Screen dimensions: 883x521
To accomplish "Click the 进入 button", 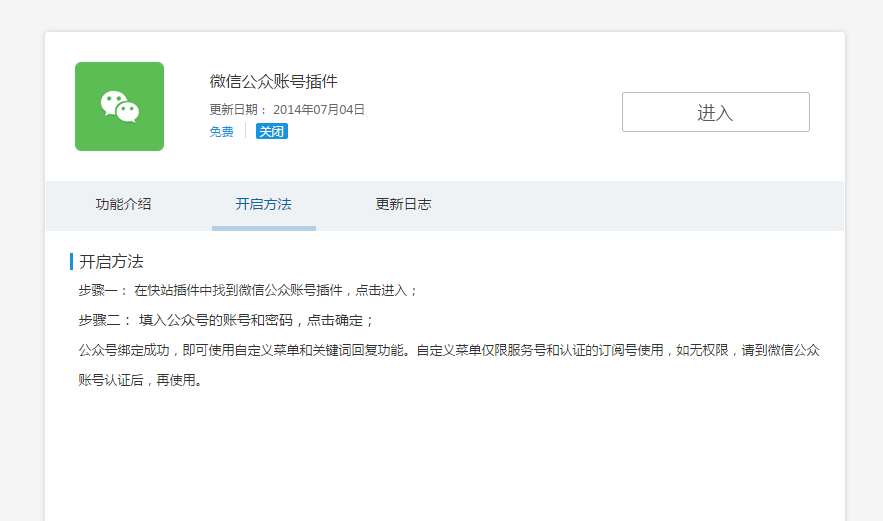I will 716,112.
